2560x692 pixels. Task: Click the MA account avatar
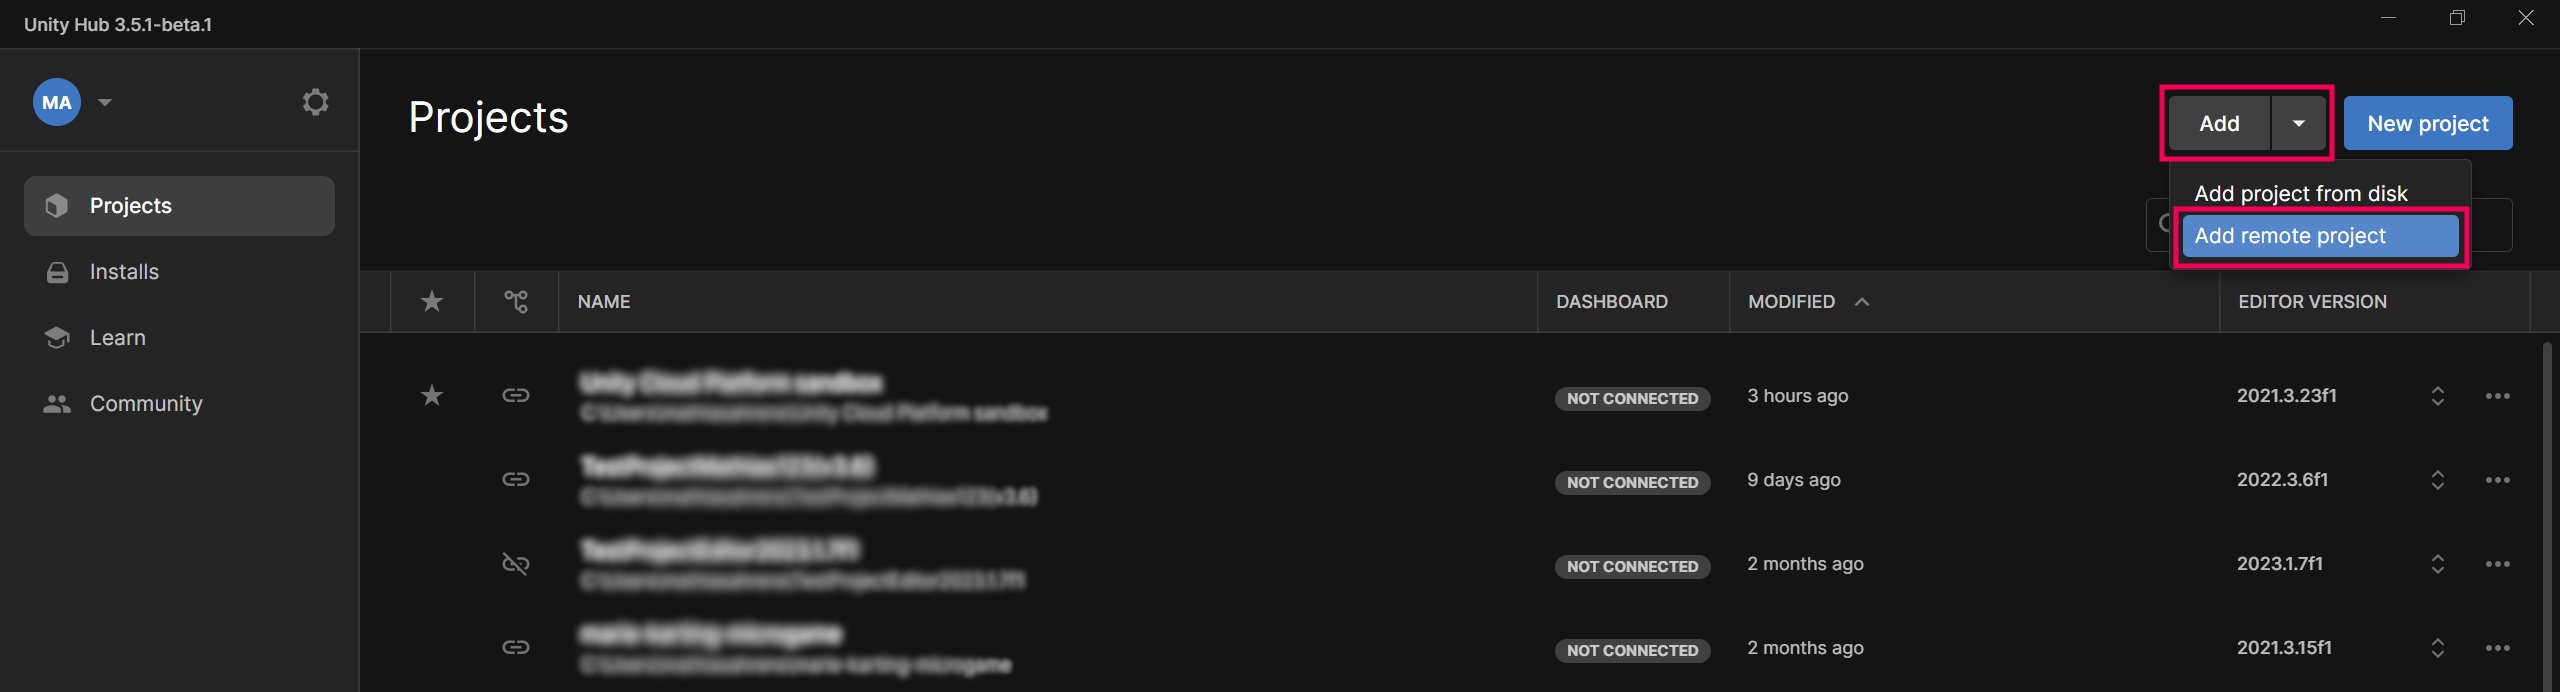[57, 102]
